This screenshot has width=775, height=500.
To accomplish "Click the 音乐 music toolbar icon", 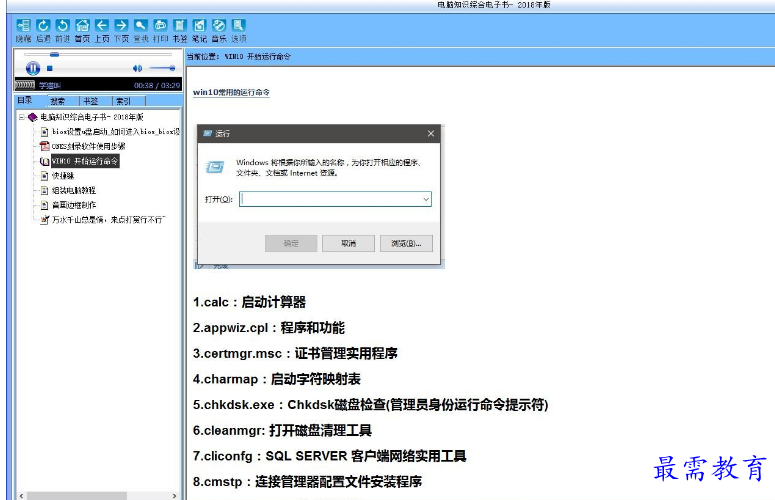I will [219, 25].
